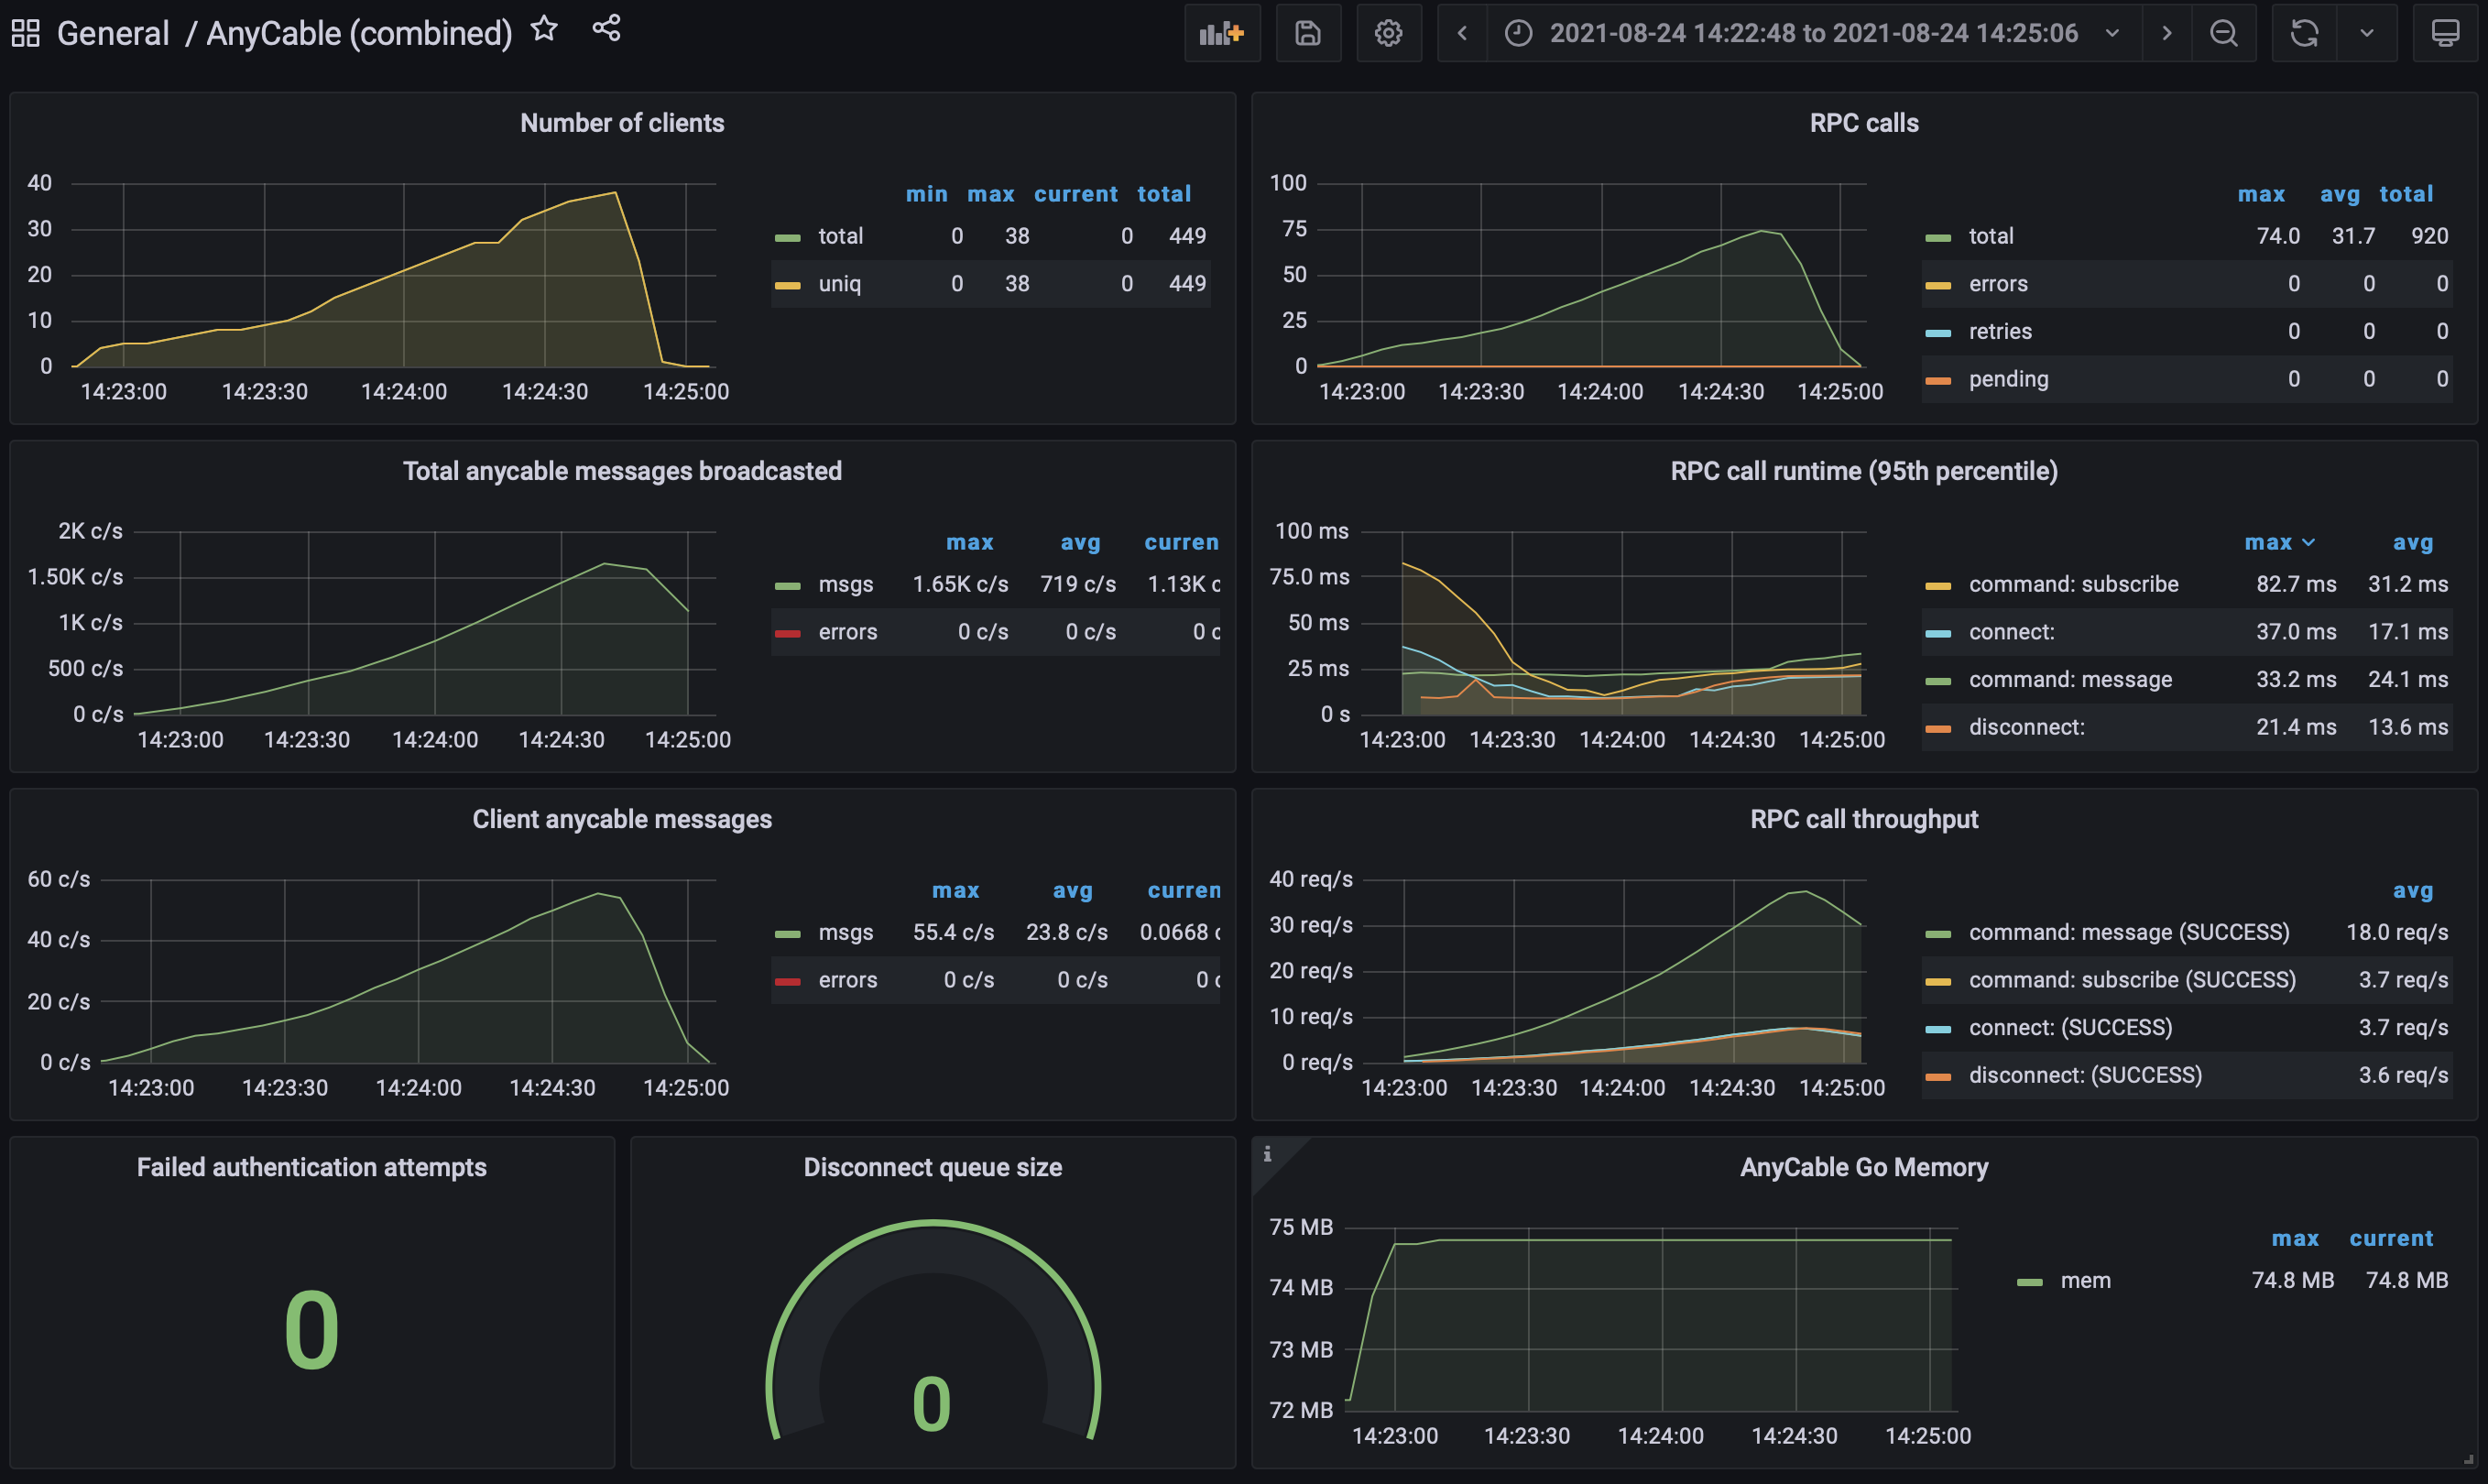Open the RPC call throughput panel menu

pos(1863,818)
